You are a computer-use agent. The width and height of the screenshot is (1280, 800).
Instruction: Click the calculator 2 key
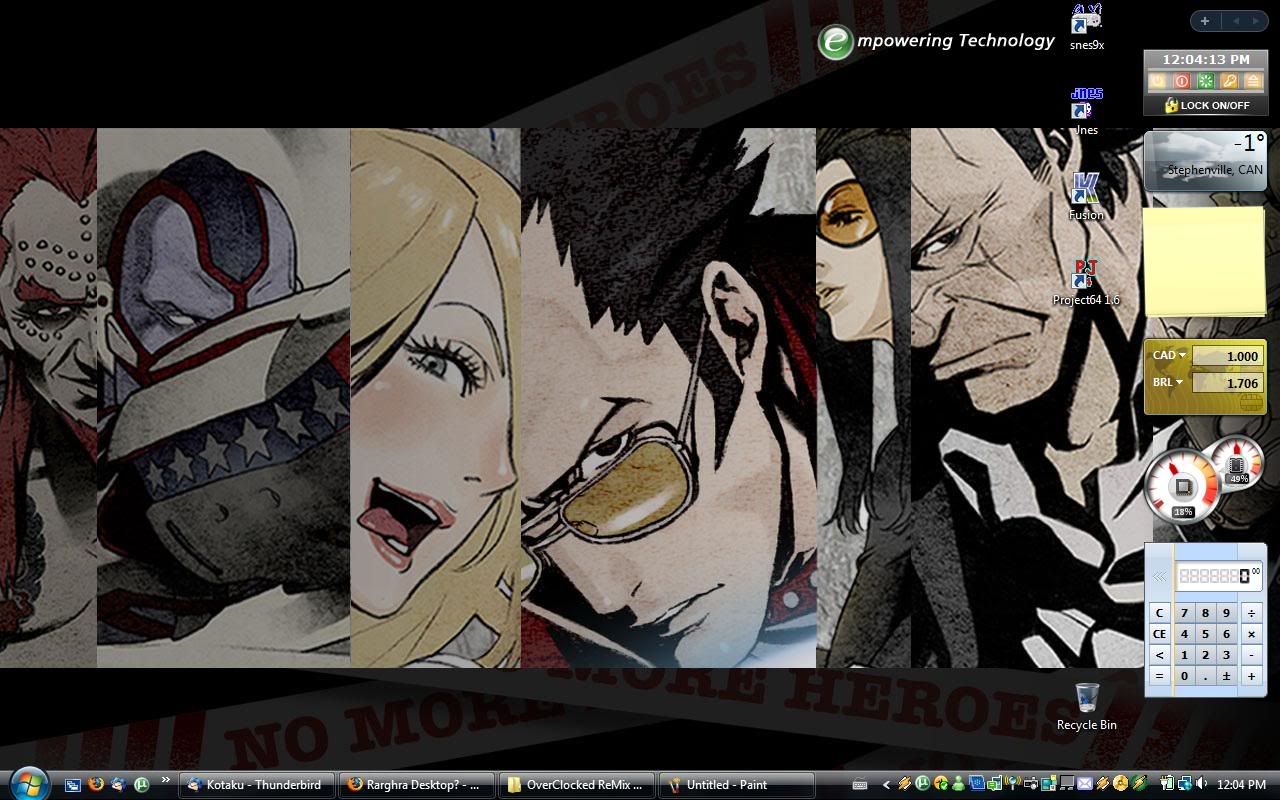click(1206, 655)
